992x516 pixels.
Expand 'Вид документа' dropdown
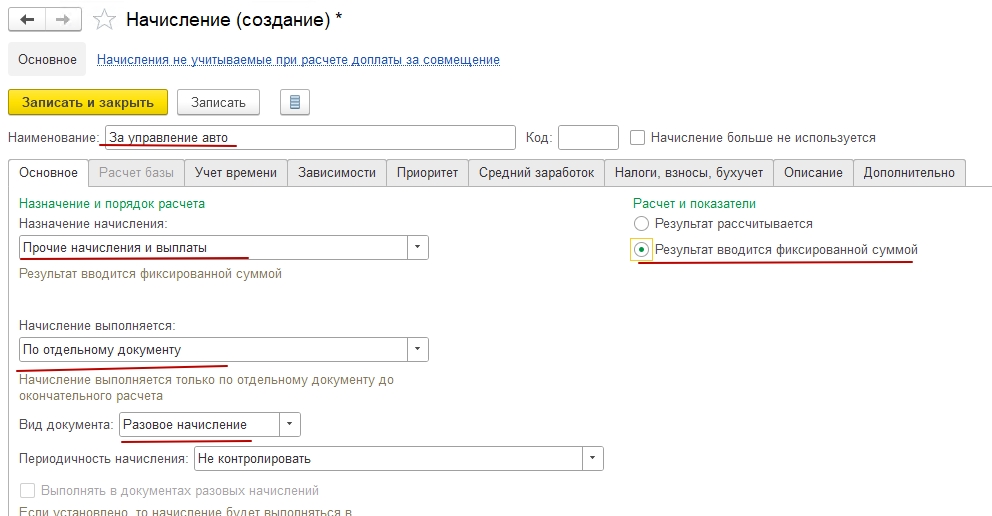click(289, 424)
